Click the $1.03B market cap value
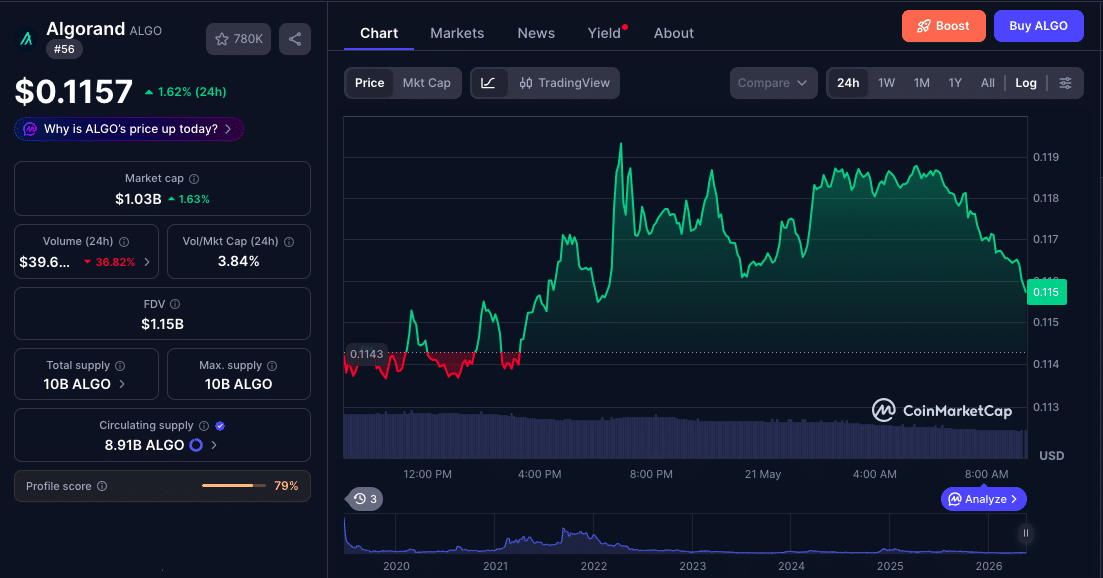1103x578 pixels. (138, 199)
